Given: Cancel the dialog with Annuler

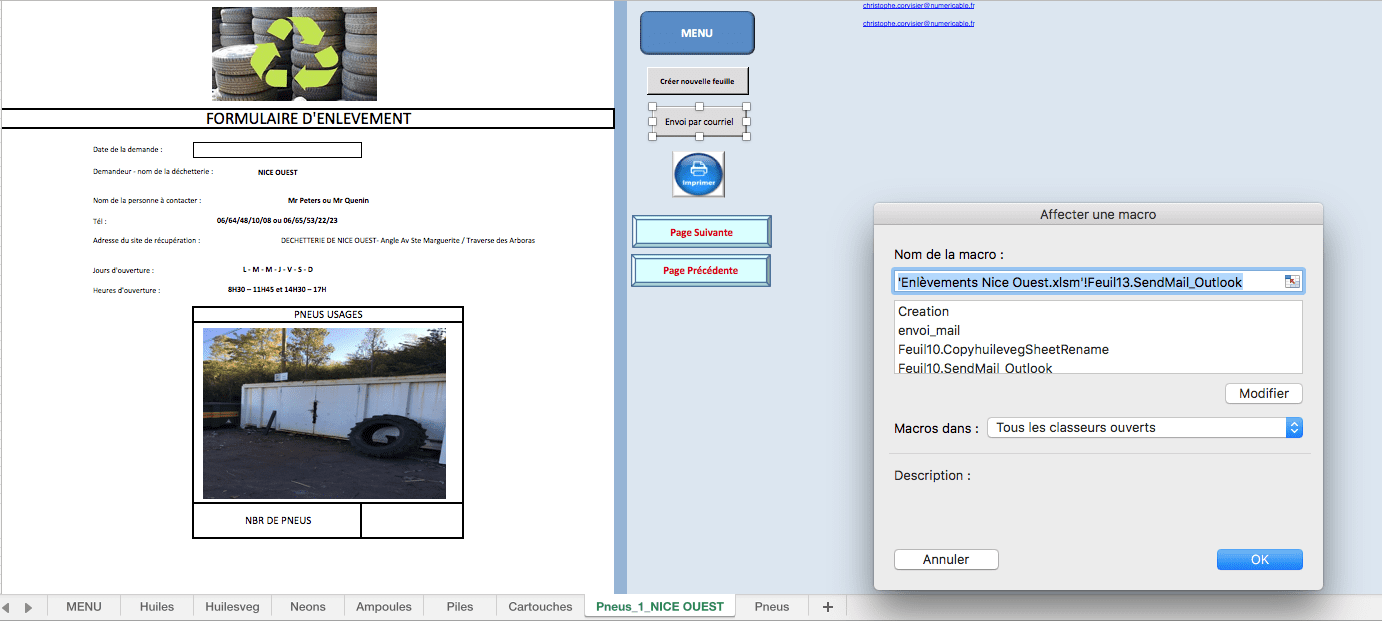Looking at the screenshot, I should pyautogui.click(x=946, y=560).
